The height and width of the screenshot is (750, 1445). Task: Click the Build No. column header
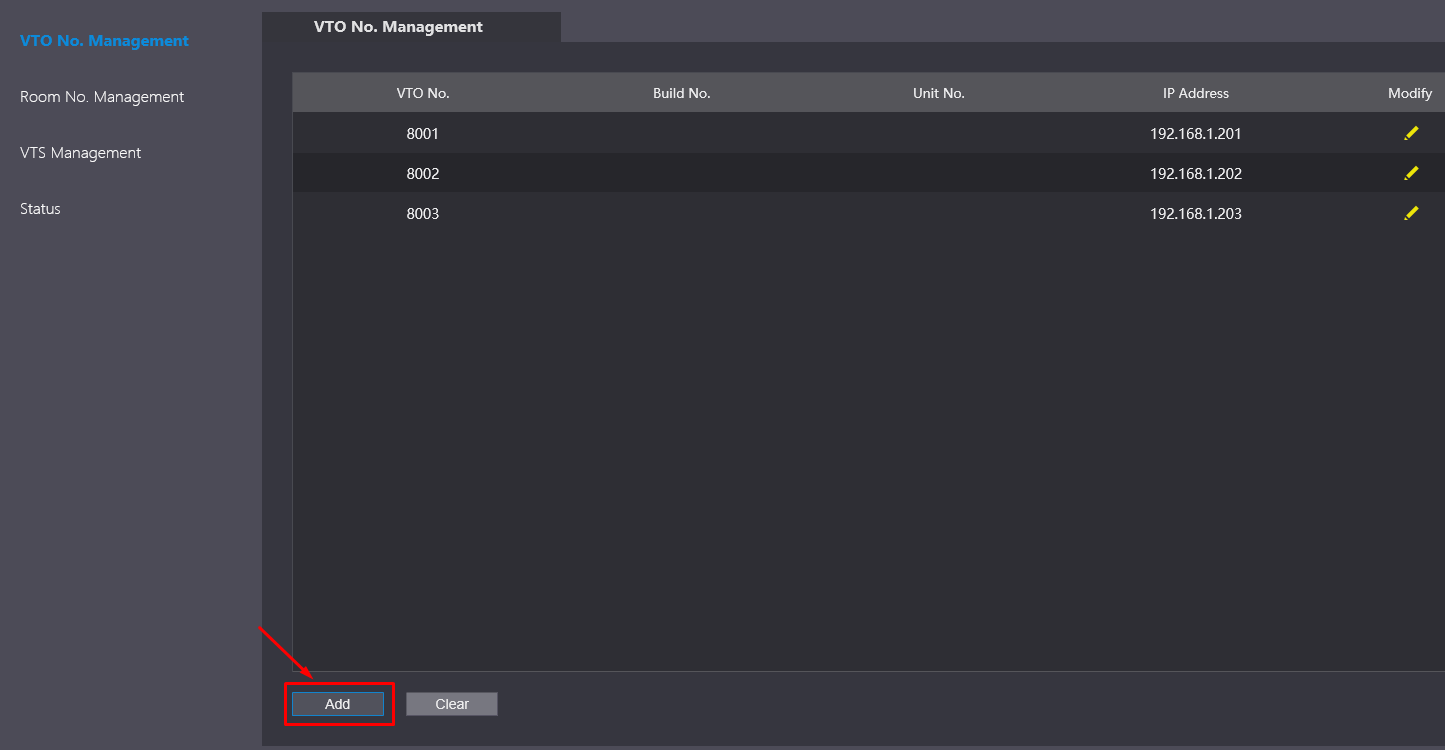tap(682, 93)
